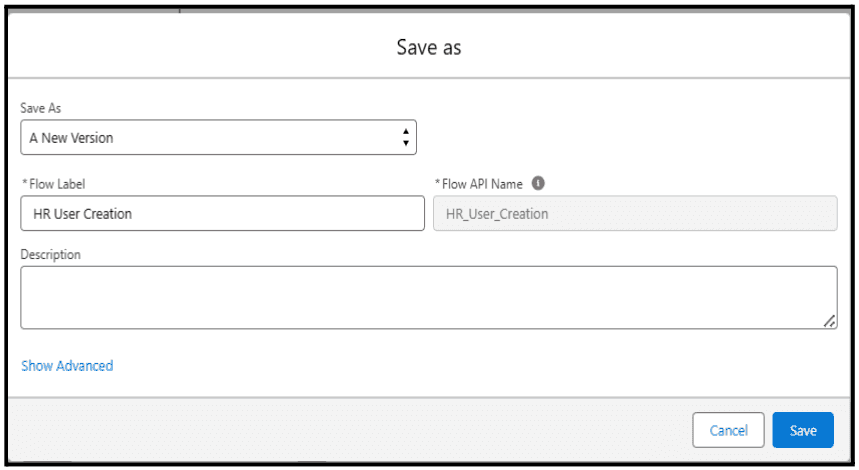
Task: Click the Description label above the text area
Action: 50,255
